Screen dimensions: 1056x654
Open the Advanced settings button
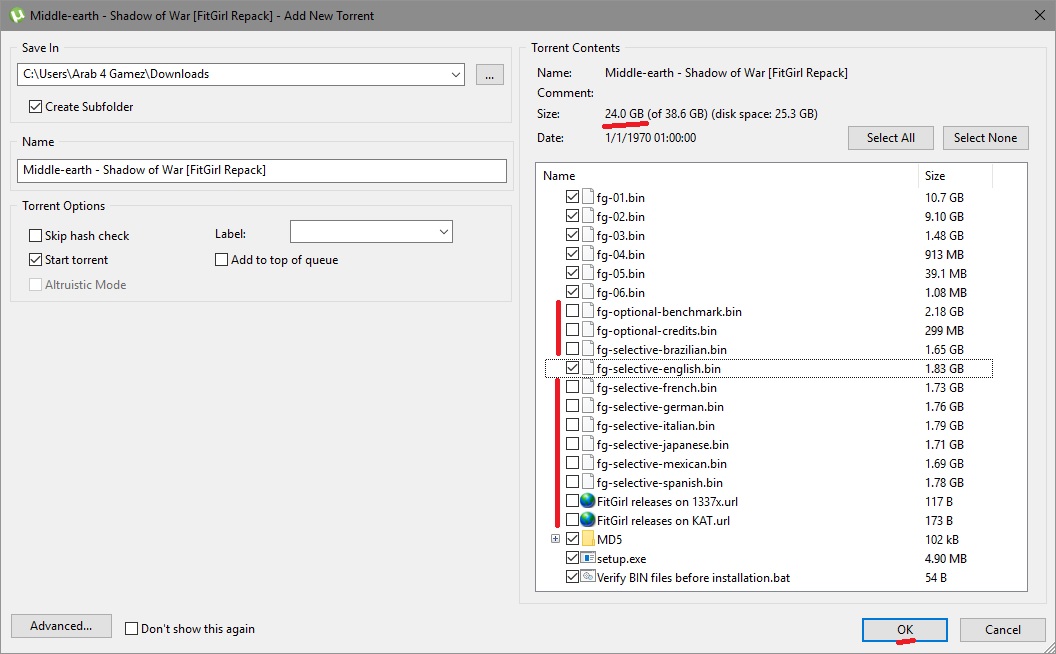[x=61, y=626]
